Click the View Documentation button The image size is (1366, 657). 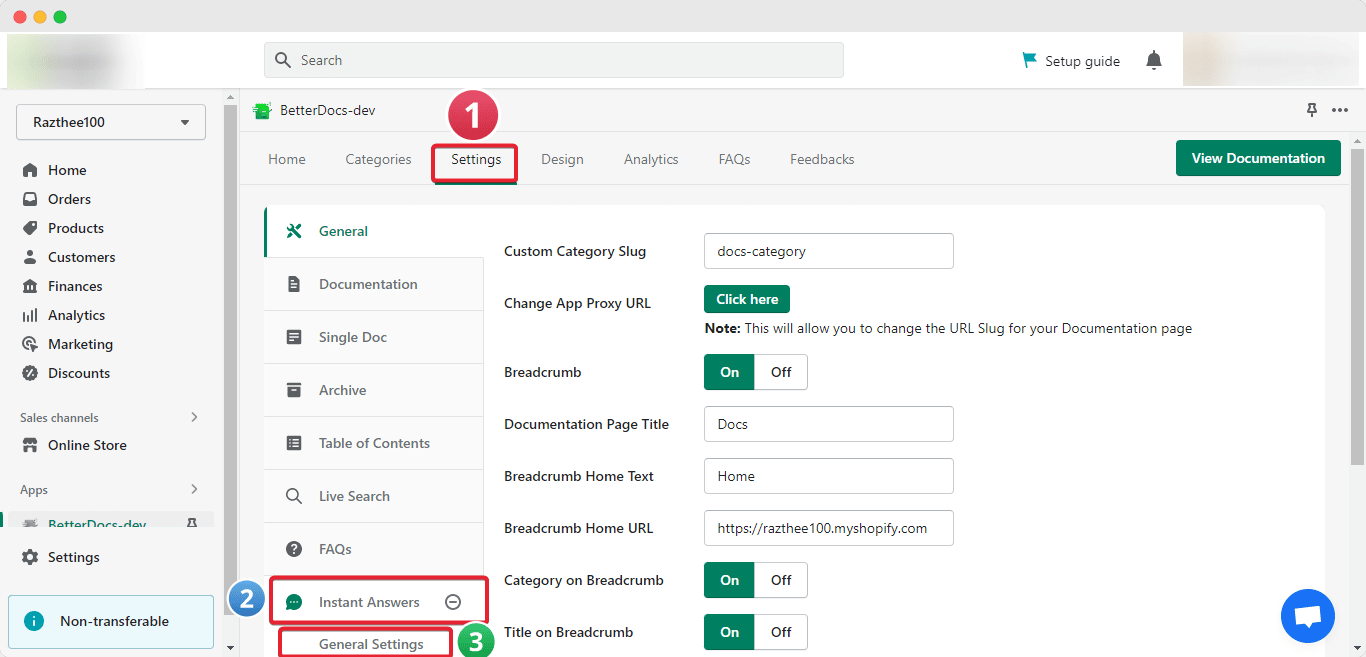1258,158
